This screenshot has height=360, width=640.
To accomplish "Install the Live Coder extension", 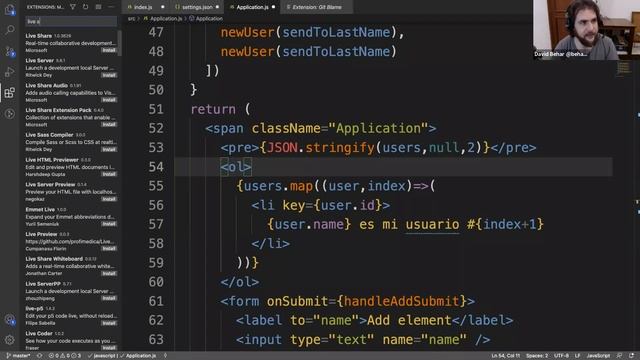I will coord(109,348).
